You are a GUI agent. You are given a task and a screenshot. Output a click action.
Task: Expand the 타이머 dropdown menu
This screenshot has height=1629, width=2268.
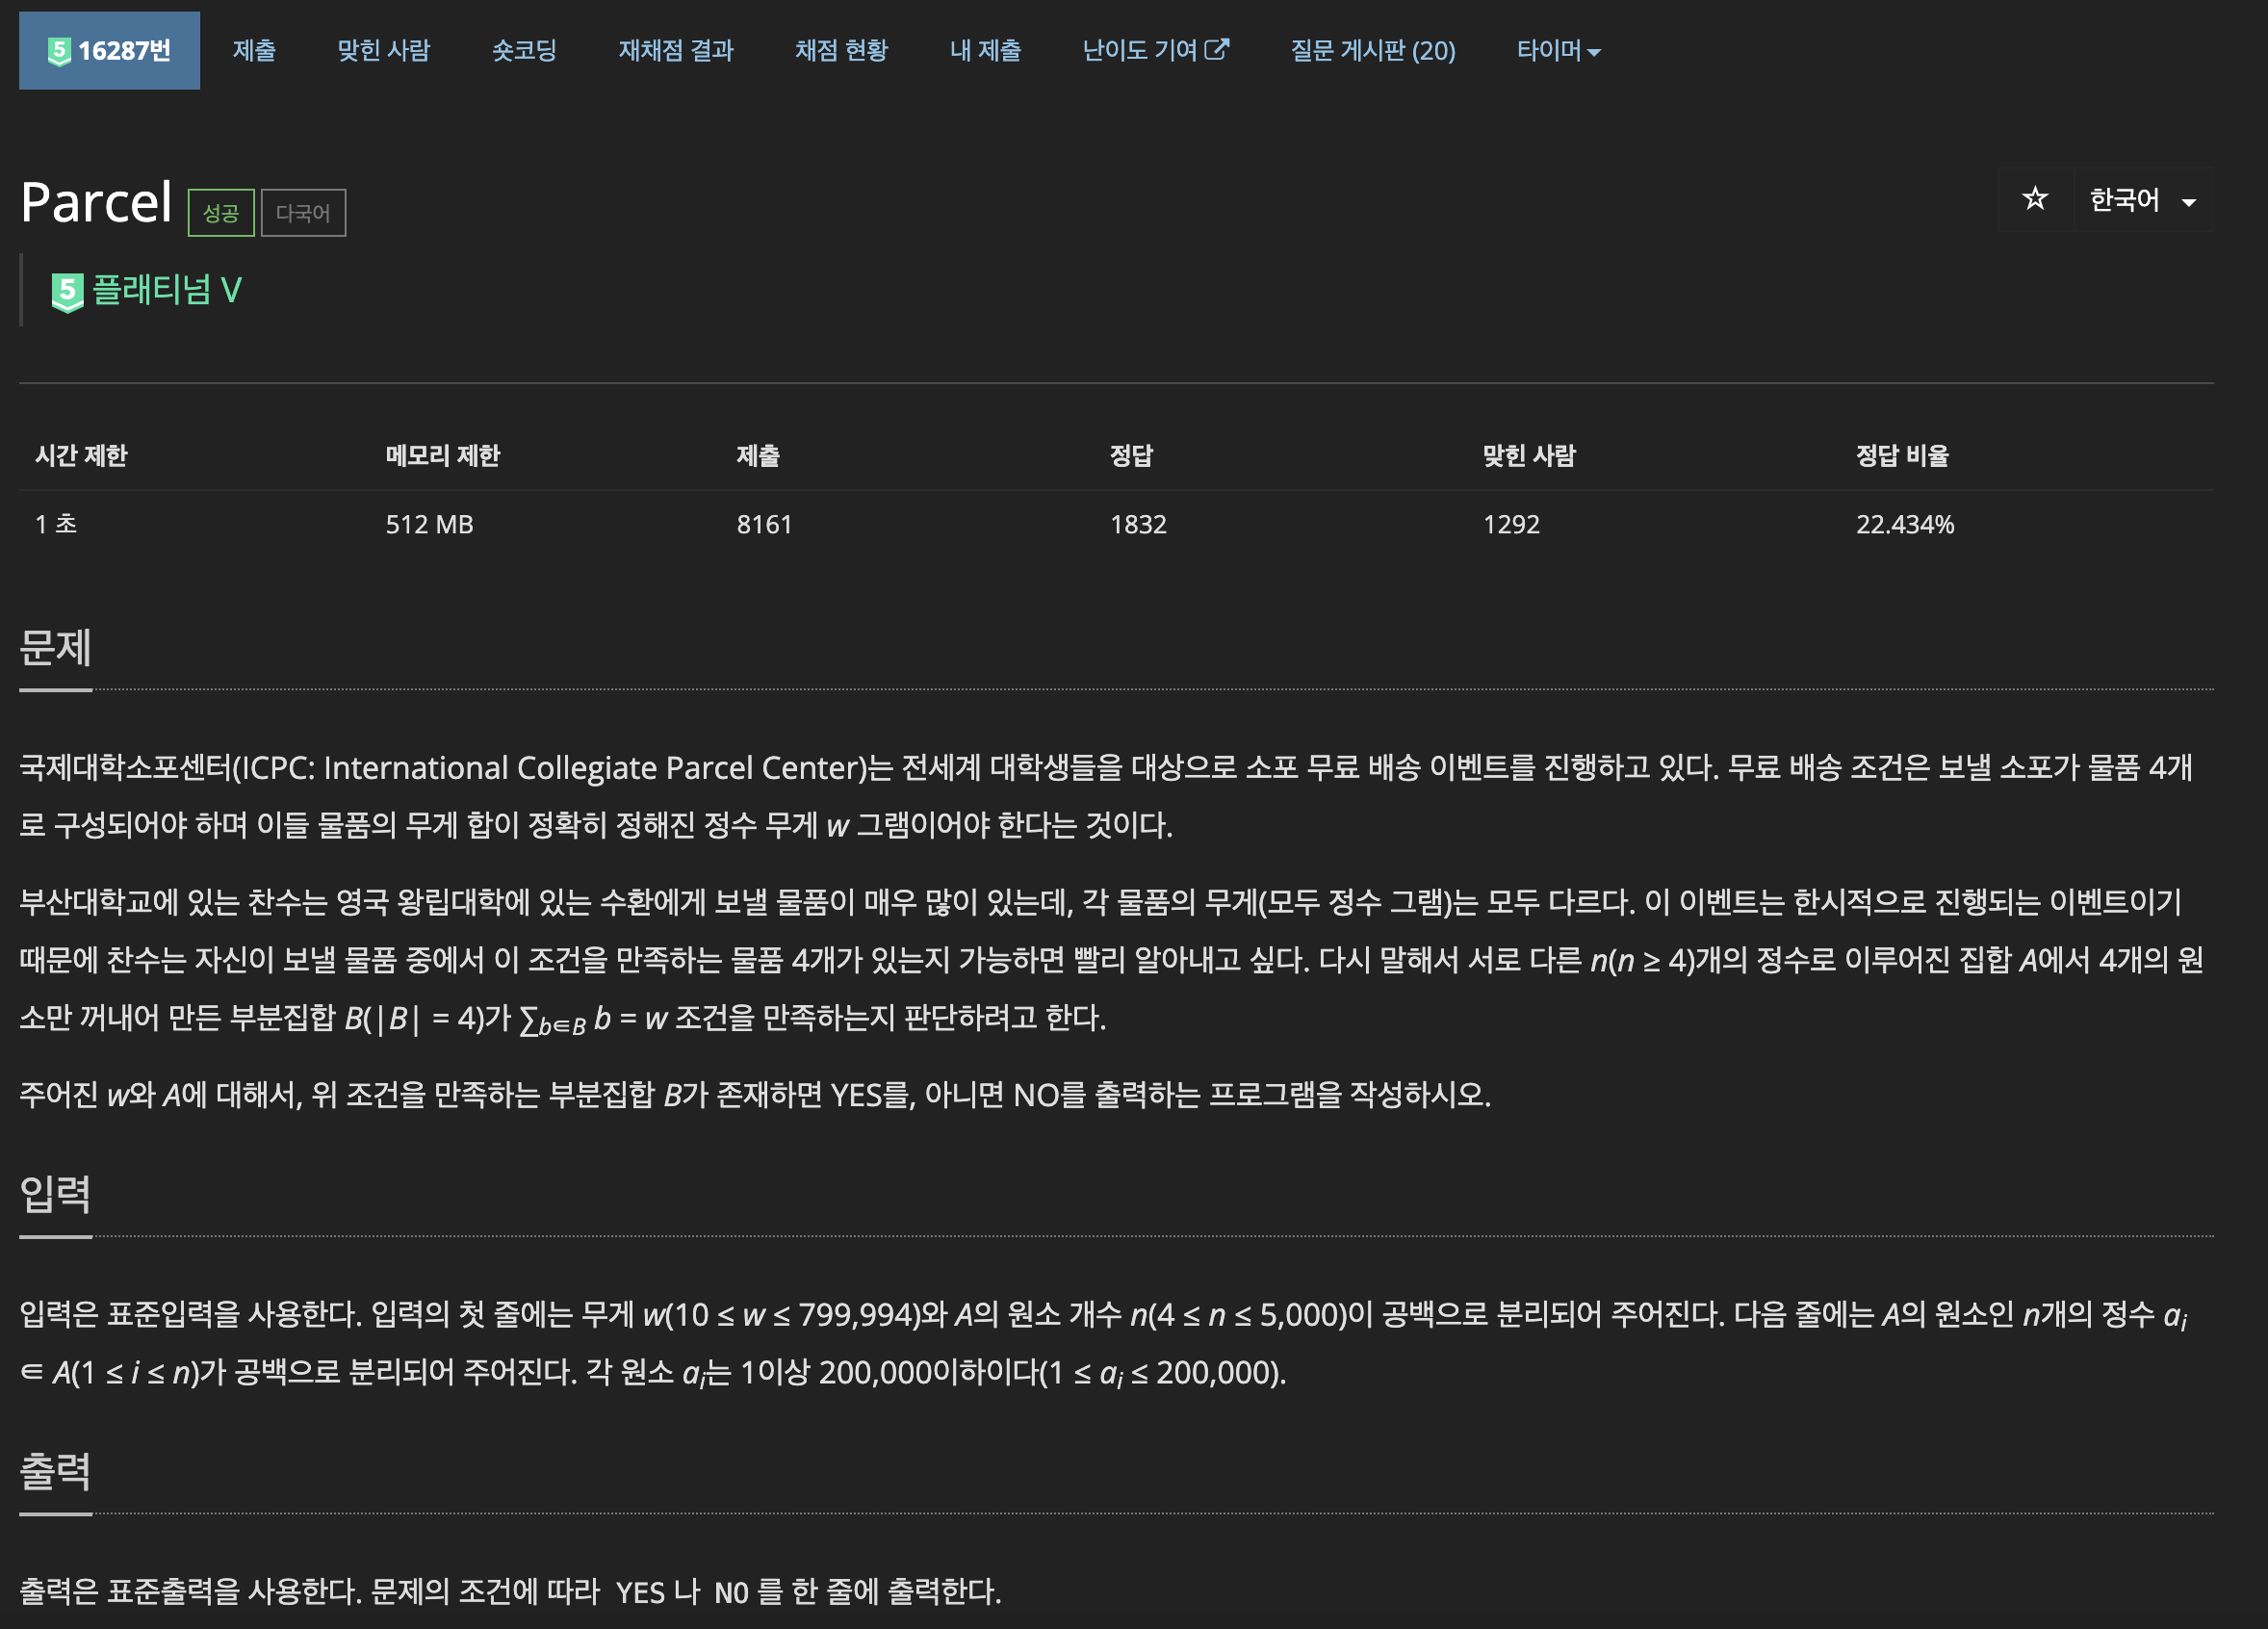click(1557, 51)
